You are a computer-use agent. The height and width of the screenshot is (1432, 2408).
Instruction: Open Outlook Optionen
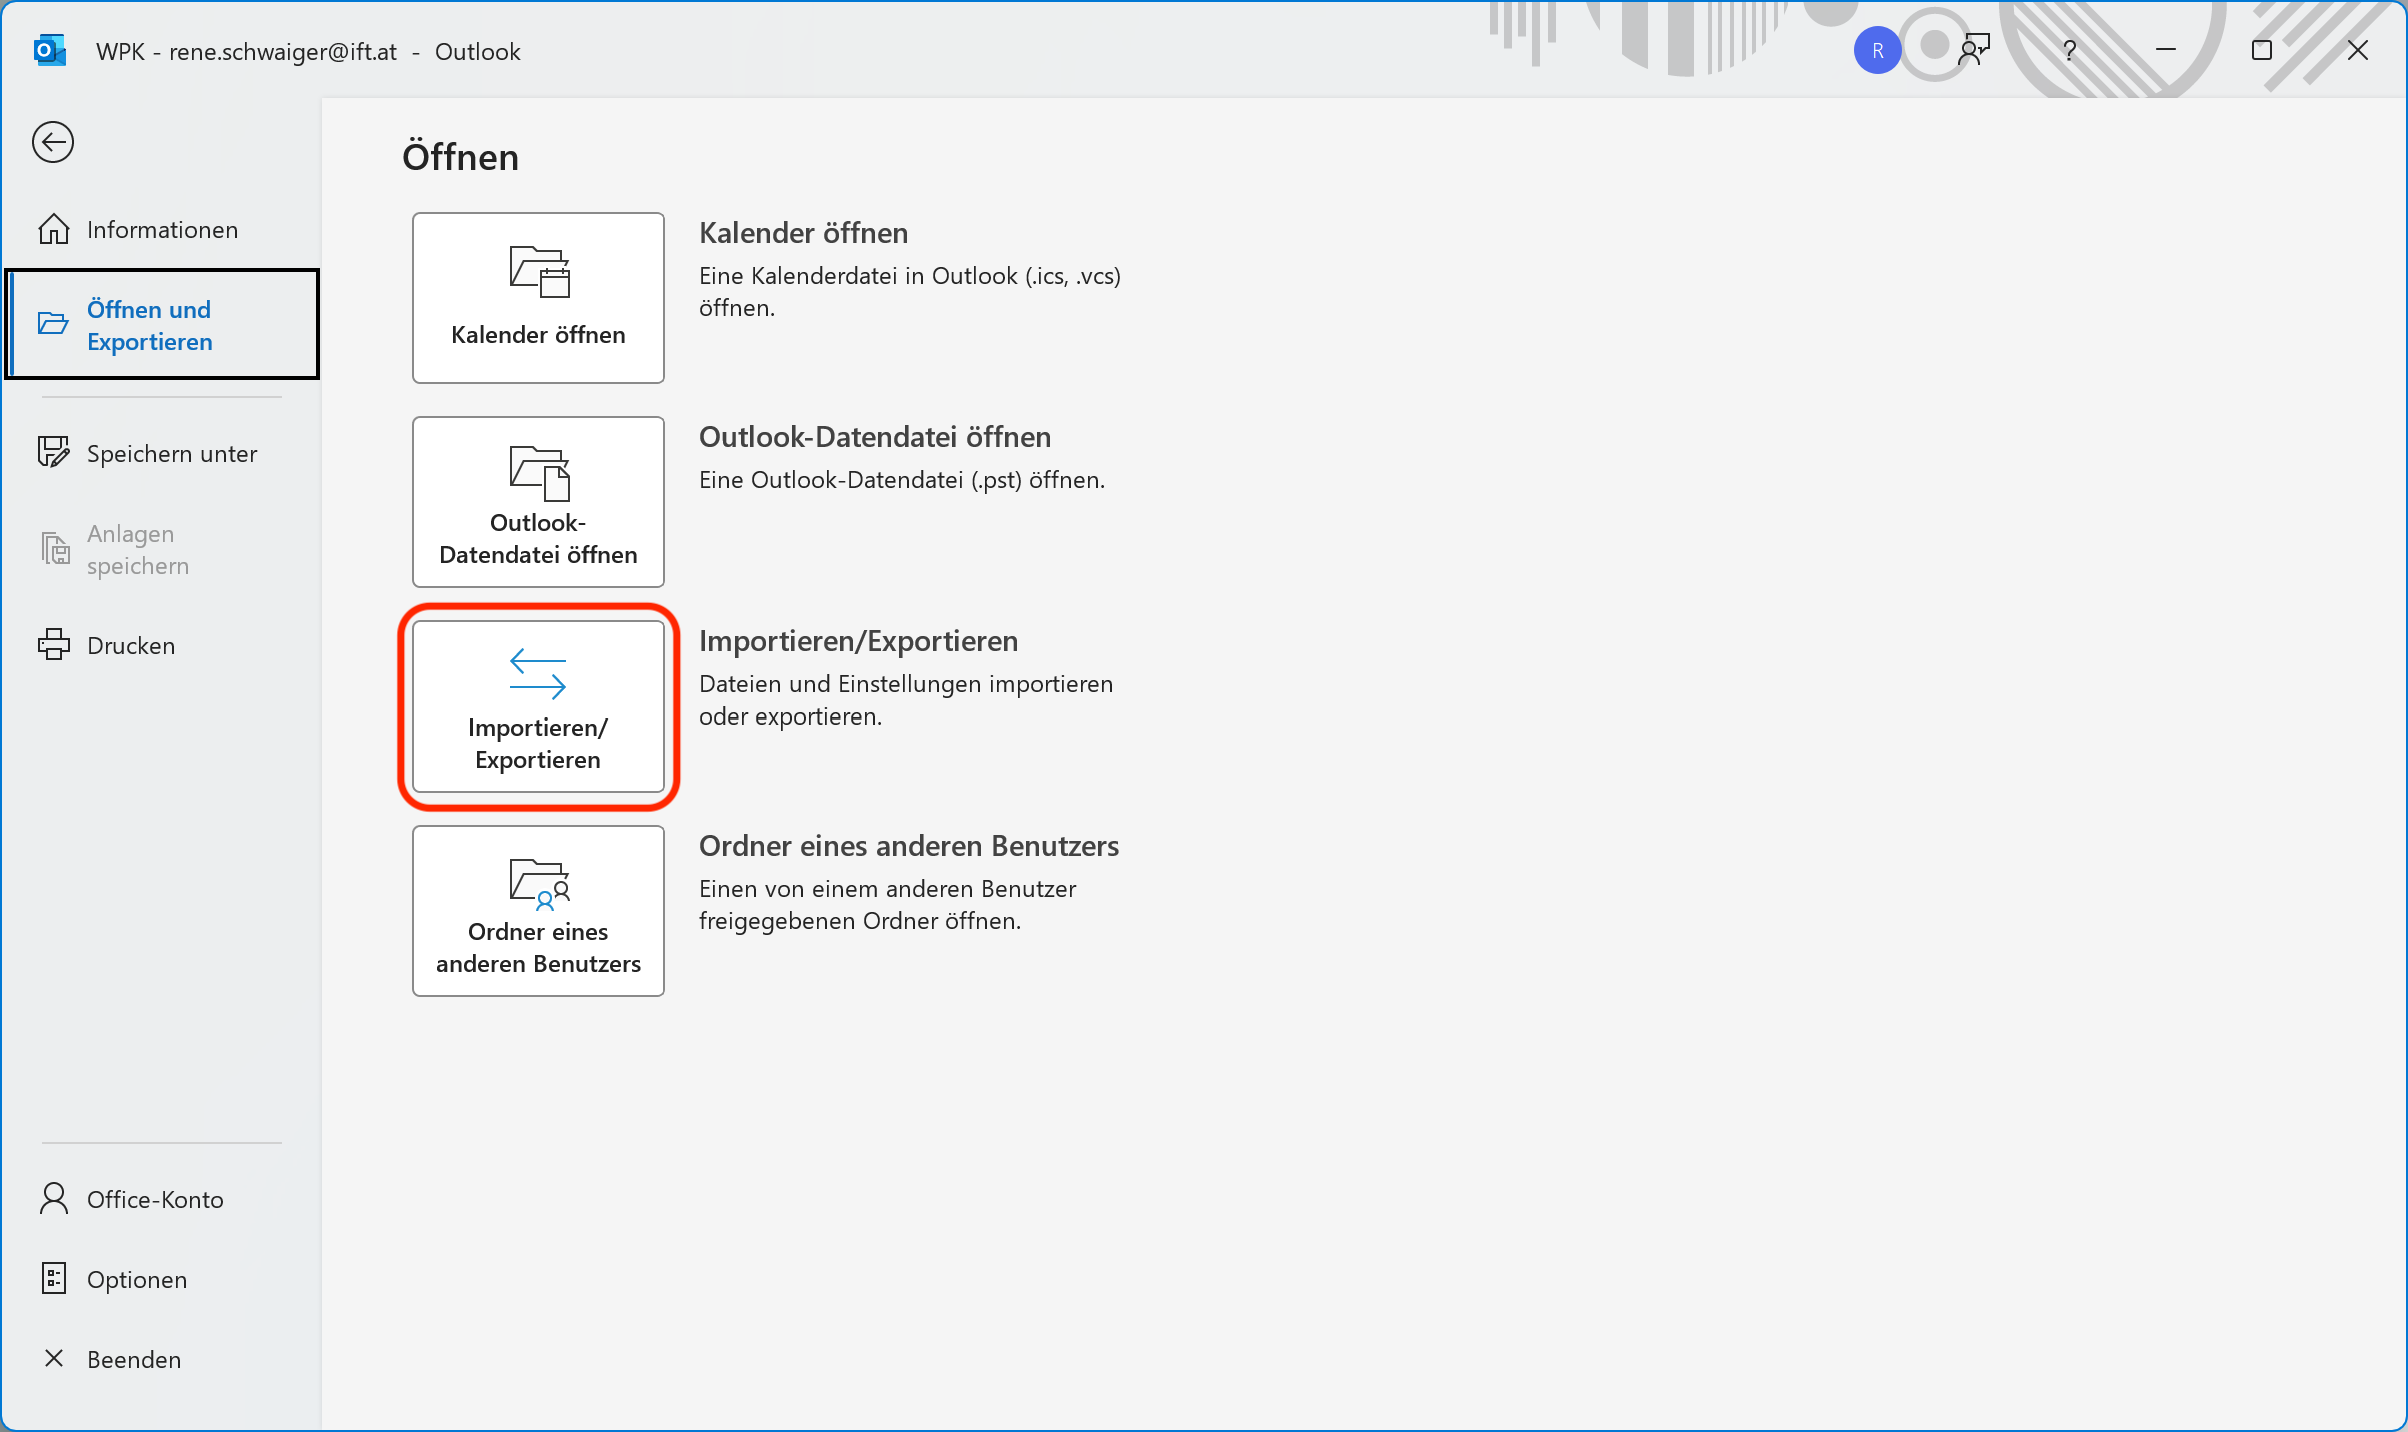(x=161, y=1280)
